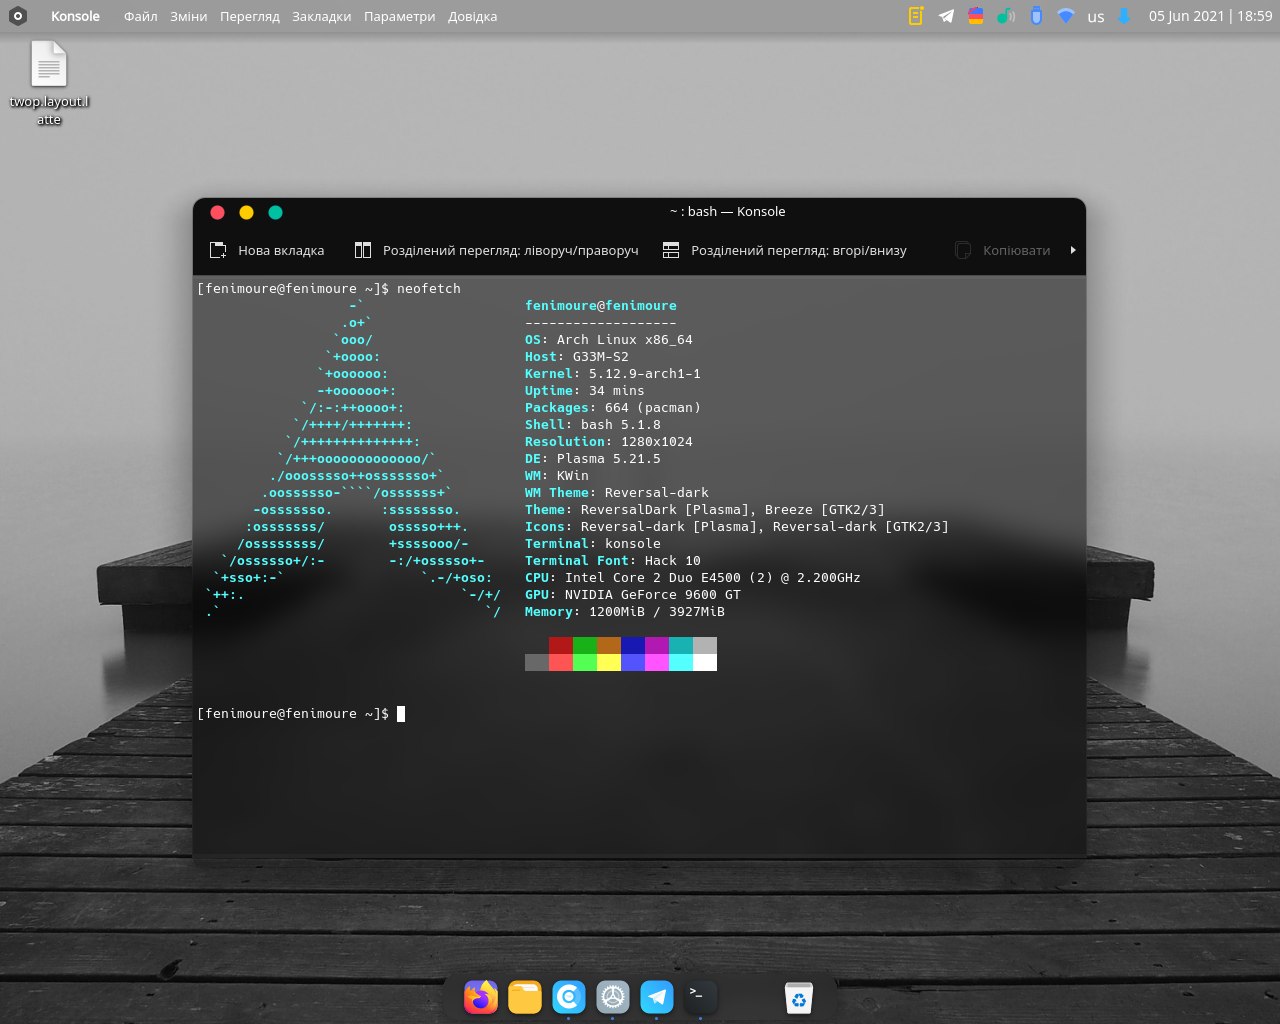Click the fenimoure@fenimoure neofetch header

[601, 305]
